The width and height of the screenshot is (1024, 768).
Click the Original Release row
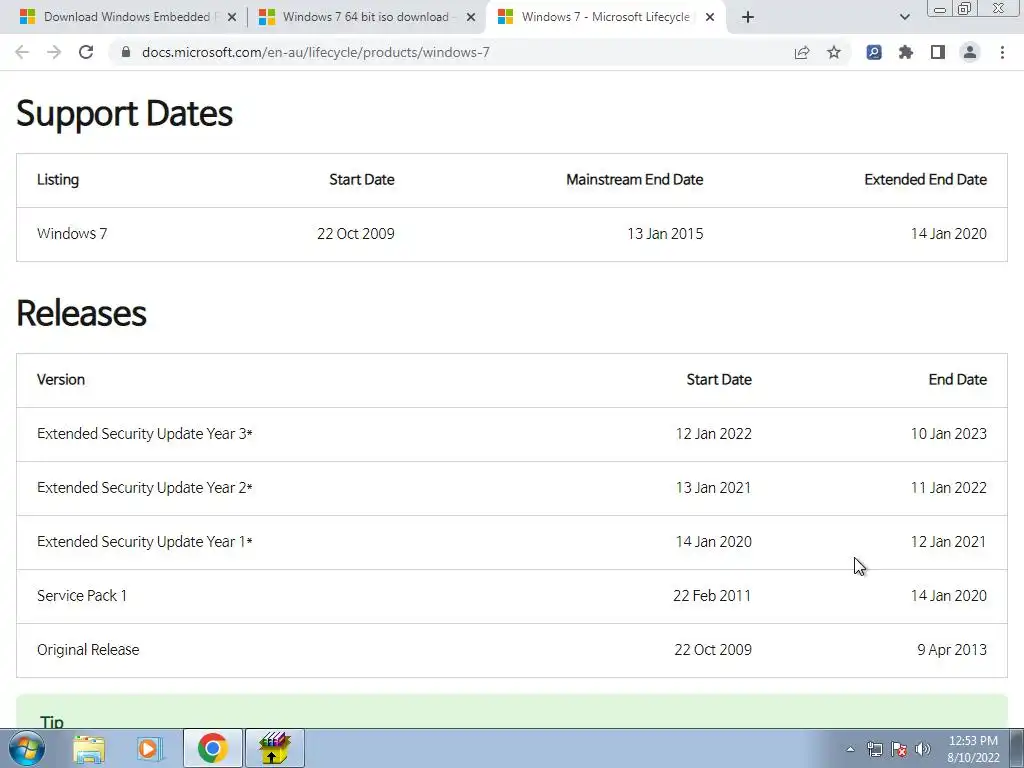512,650
